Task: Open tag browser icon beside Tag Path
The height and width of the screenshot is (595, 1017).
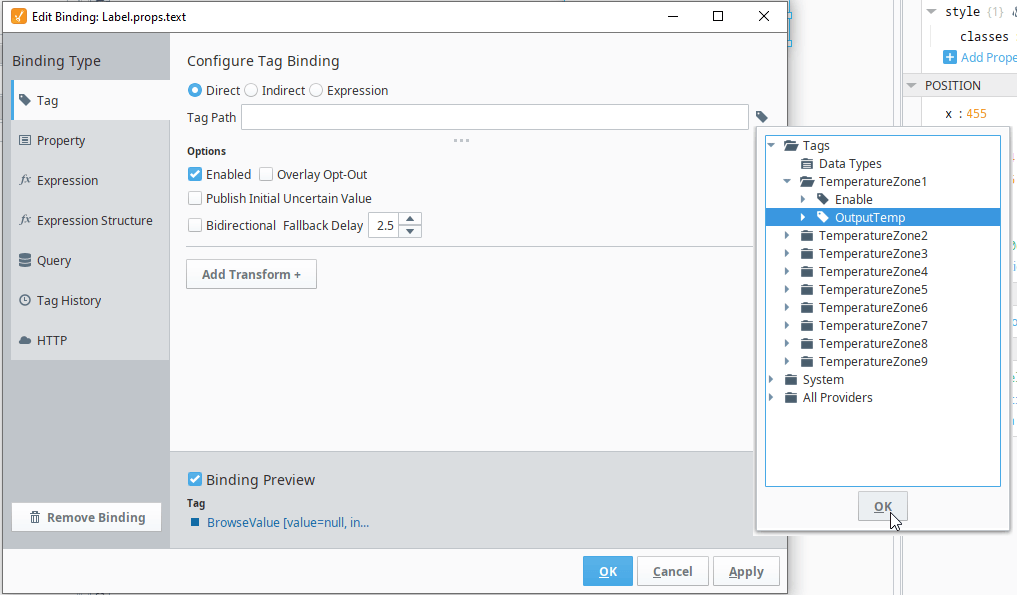Action: tap(761, 117)
